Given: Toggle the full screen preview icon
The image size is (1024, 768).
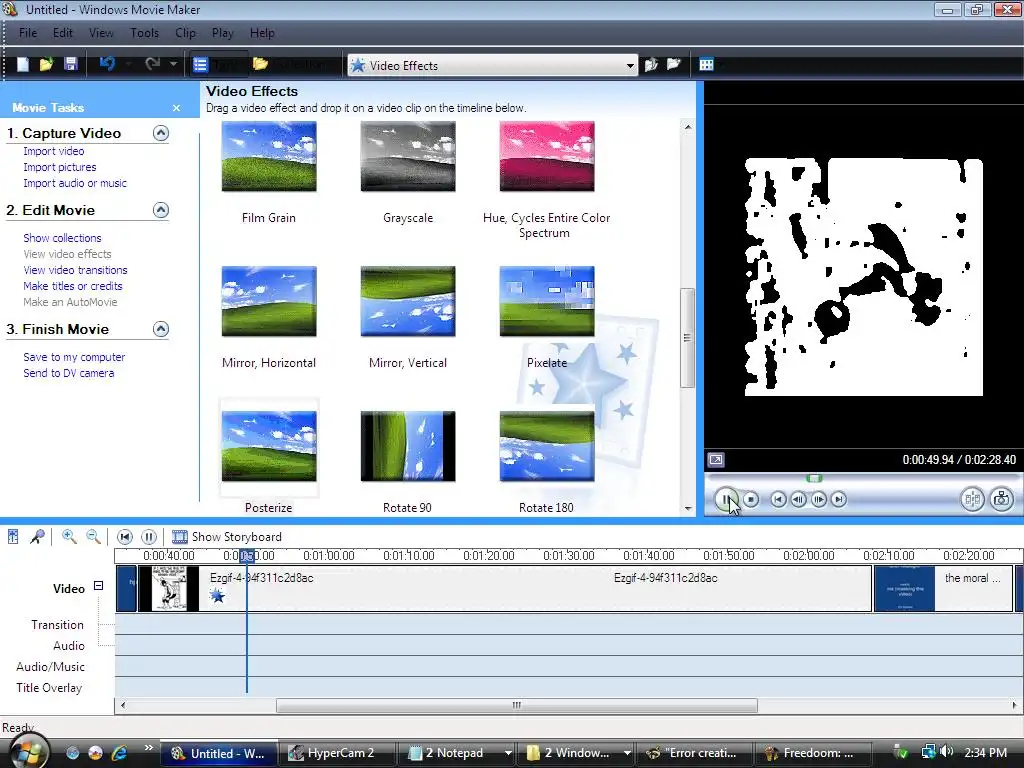Looking at the screenshot, I should click(x=716, y=460).
